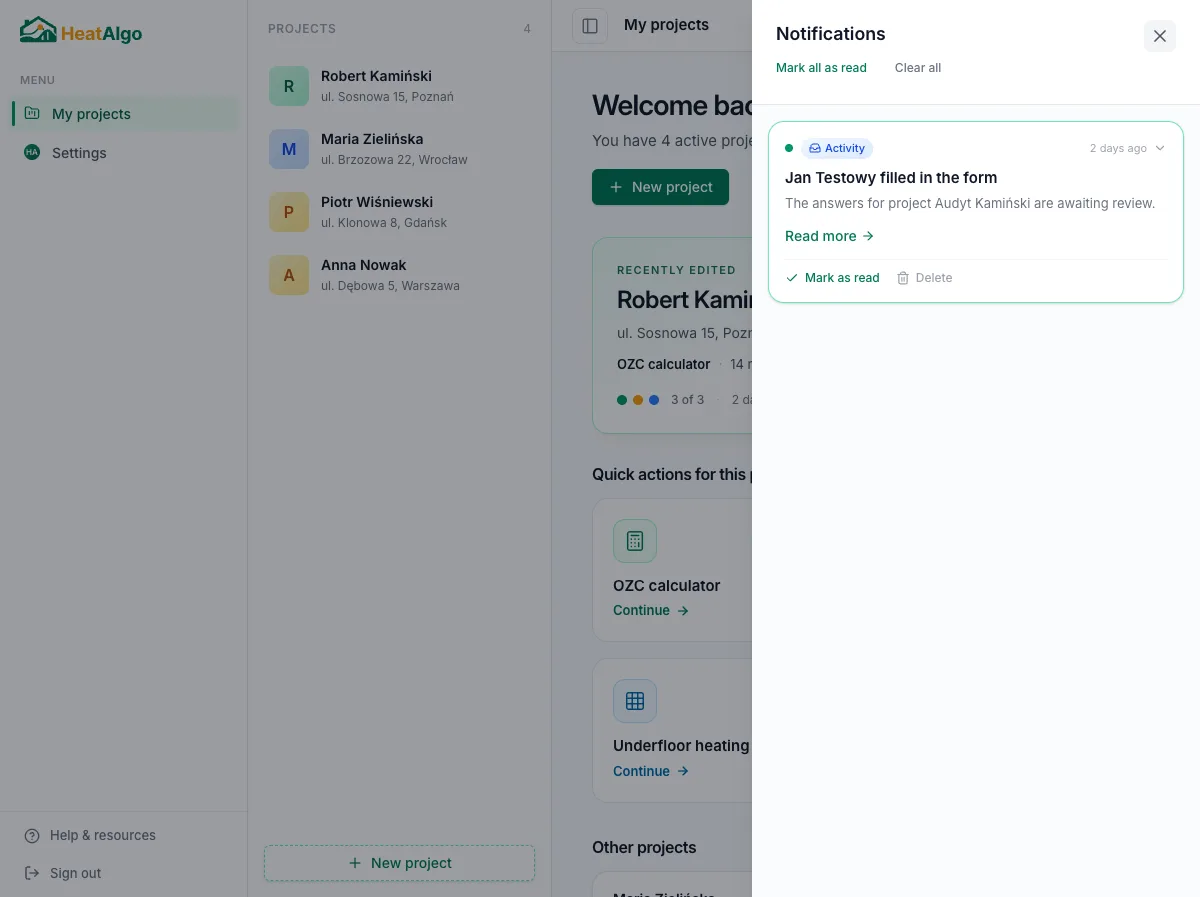Open My projects in the sidebar menu
Viewport: 1200px width, 897px height.
click(x=126, y=114)
